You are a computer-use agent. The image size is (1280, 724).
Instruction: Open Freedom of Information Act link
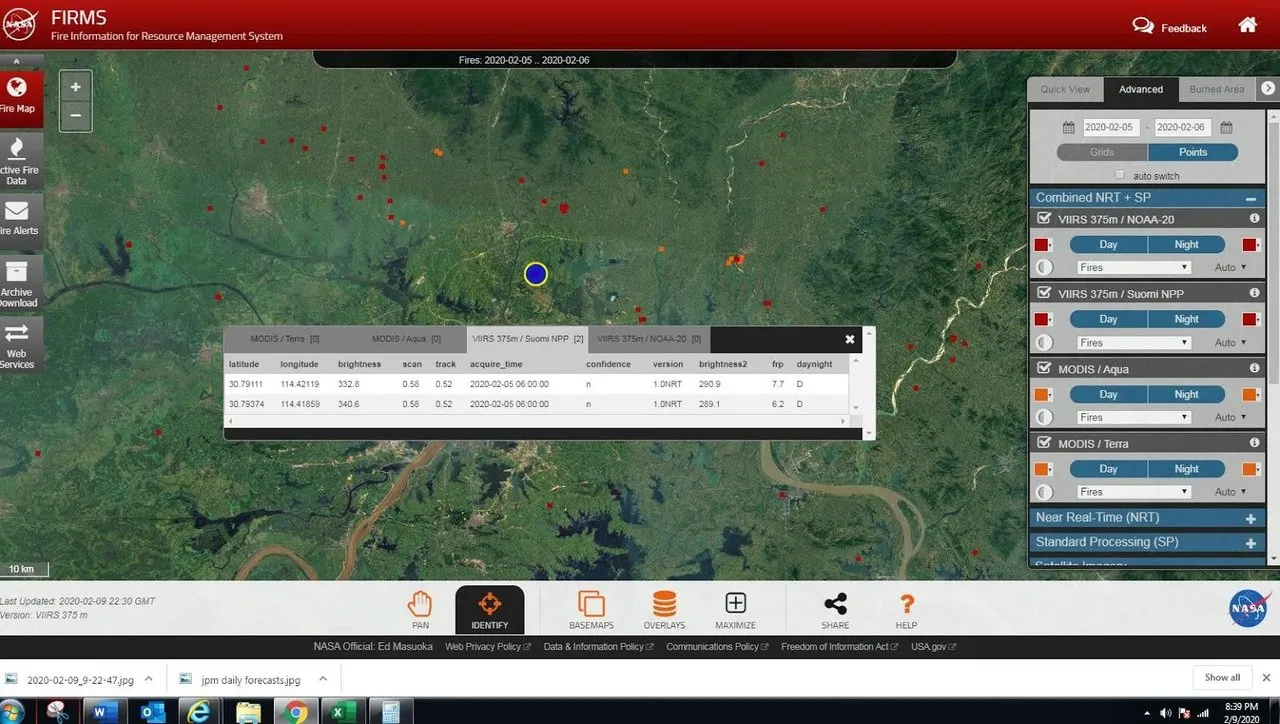coord(840,647)
